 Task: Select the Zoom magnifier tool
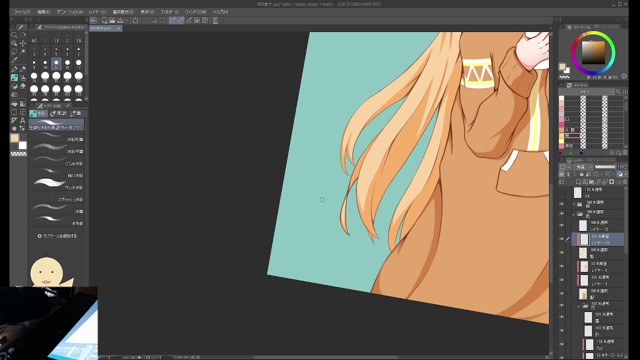click(x=14, y=35)
